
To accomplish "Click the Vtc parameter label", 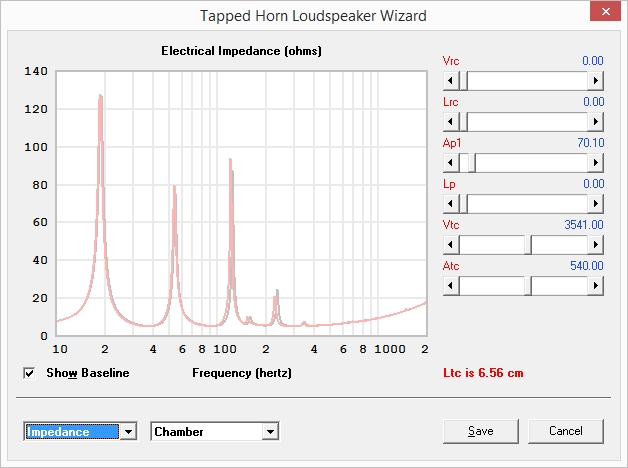I will (451, 225).
